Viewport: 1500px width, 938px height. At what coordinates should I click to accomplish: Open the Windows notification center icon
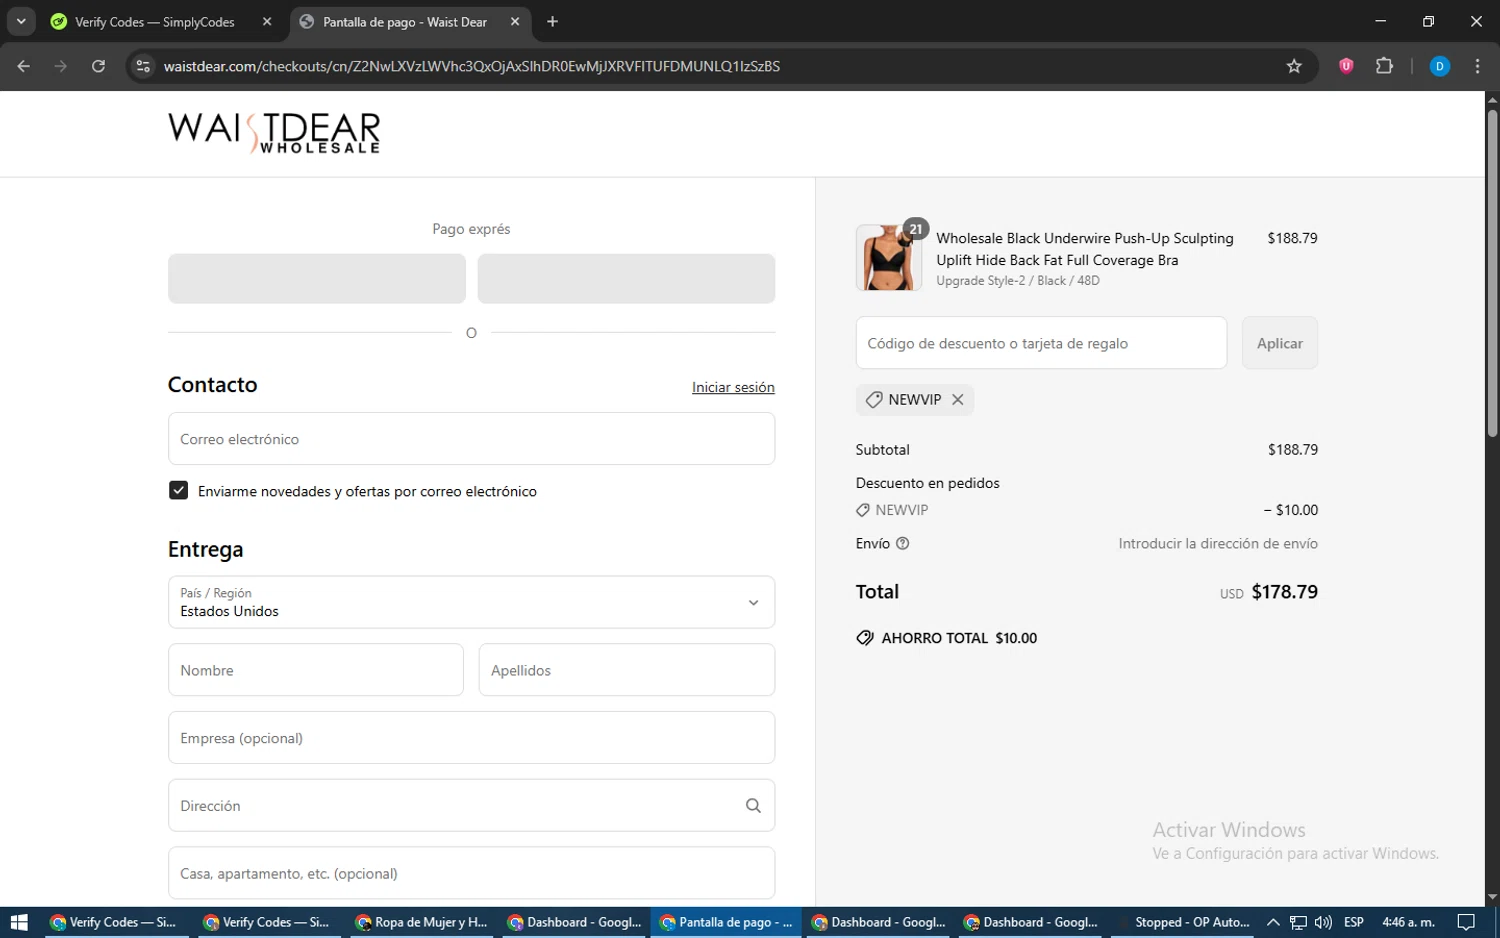pos(1466,922)
